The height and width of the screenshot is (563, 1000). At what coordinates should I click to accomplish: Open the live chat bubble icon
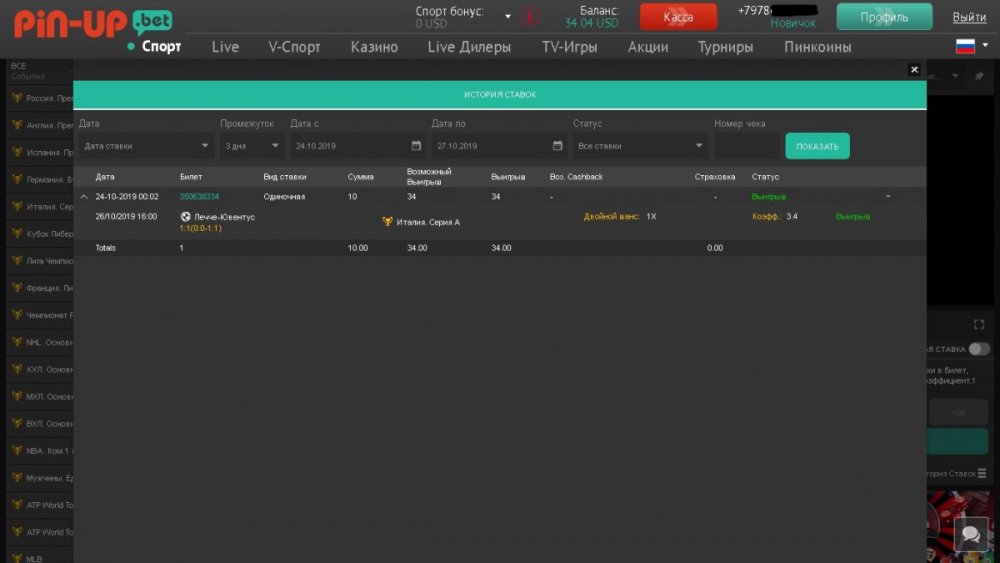click(x=969, y=533)
